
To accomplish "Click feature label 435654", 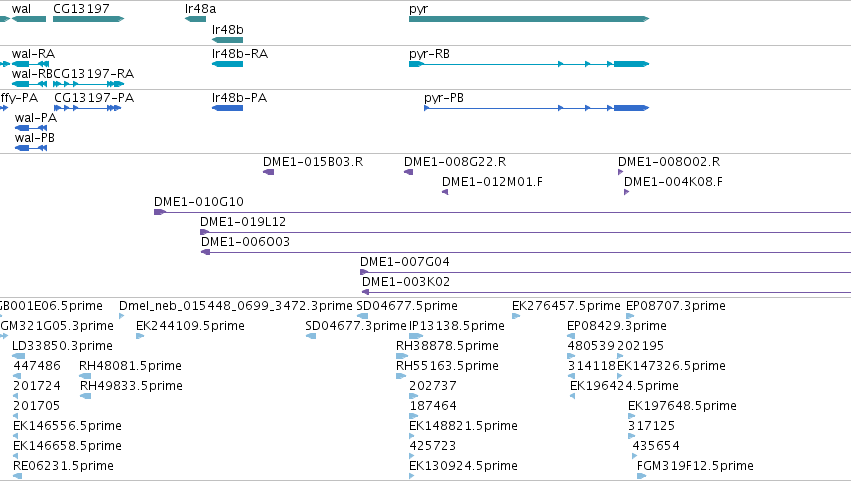I will tap(656, 446).
